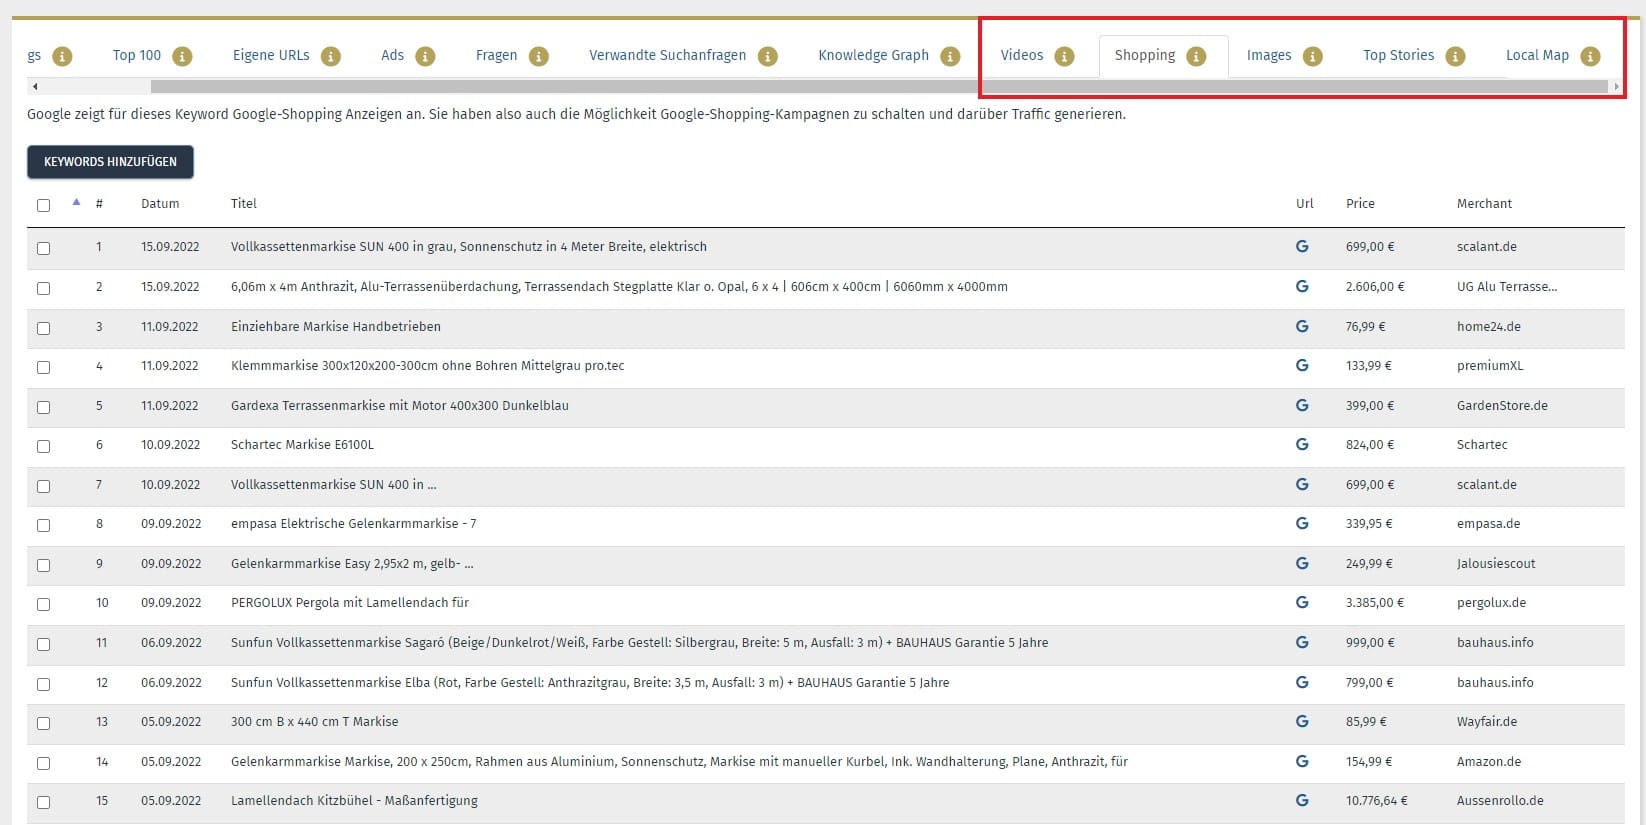Click left arrow of tab scrollbar
This screenshot has height=825, width=1646.
tap(35, 87)
